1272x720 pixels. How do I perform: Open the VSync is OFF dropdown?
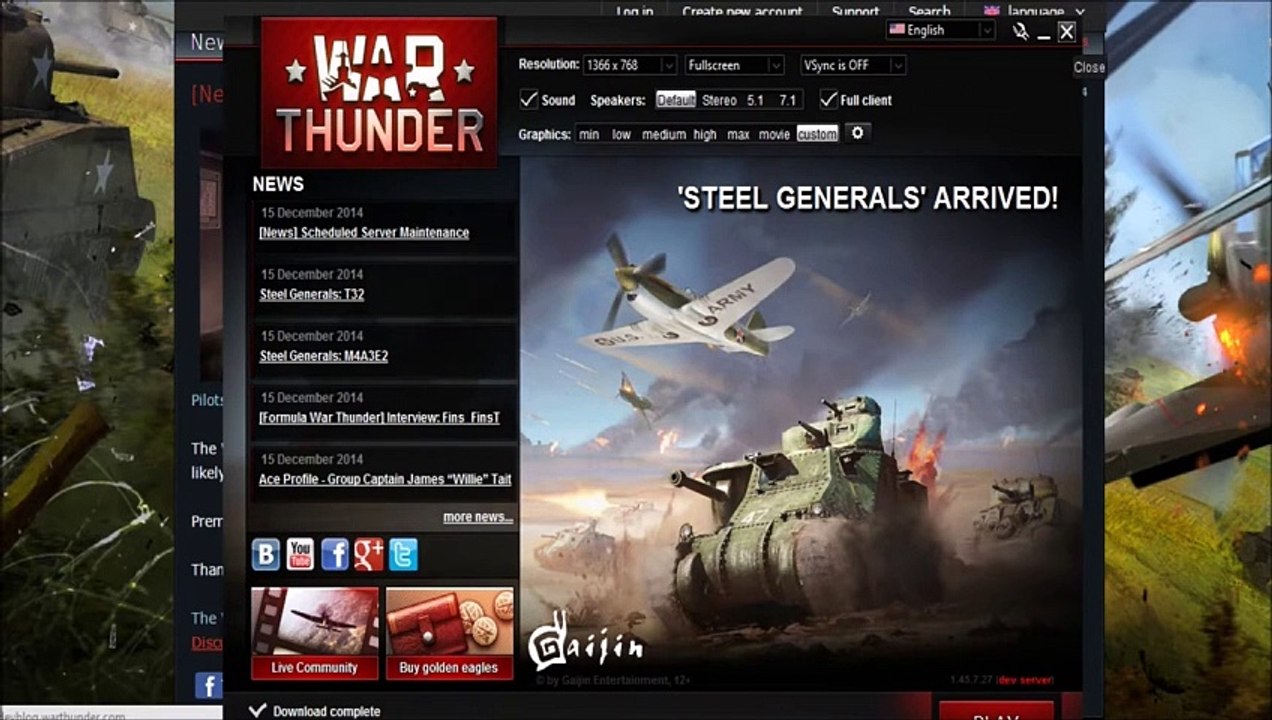853,65
